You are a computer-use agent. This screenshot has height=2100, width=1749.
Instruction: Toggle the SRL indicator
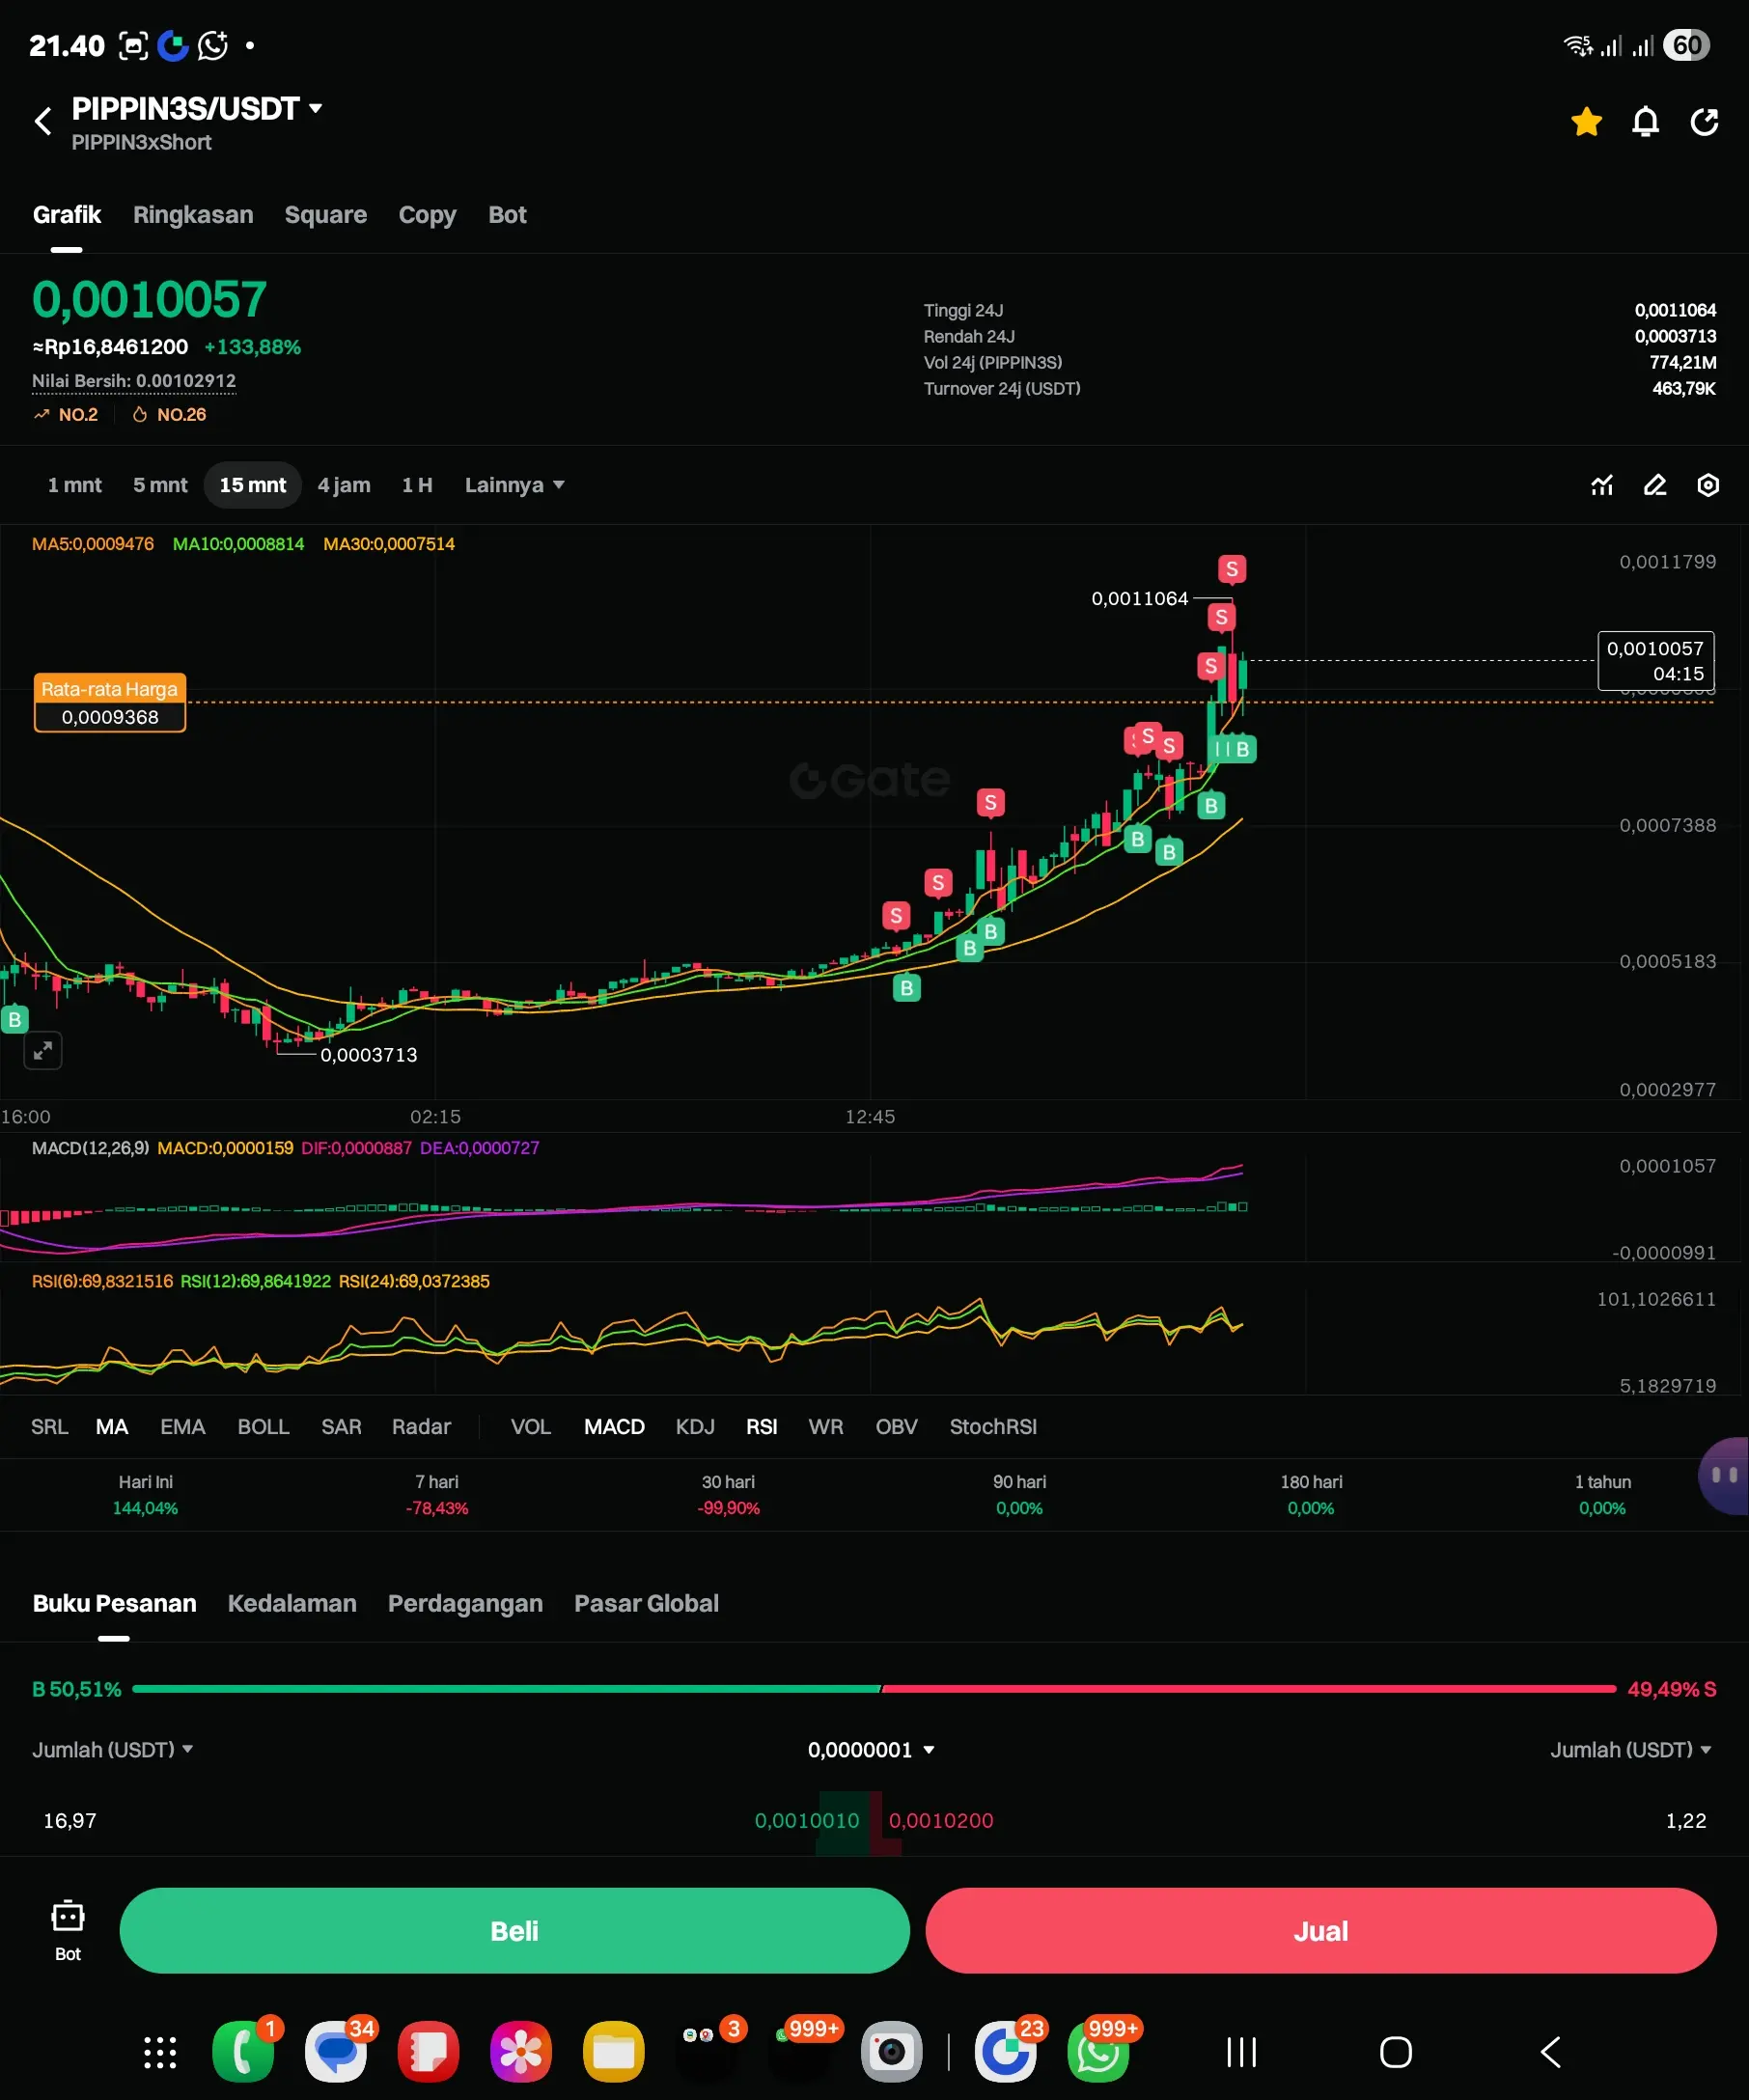[x=50, y=1427]
